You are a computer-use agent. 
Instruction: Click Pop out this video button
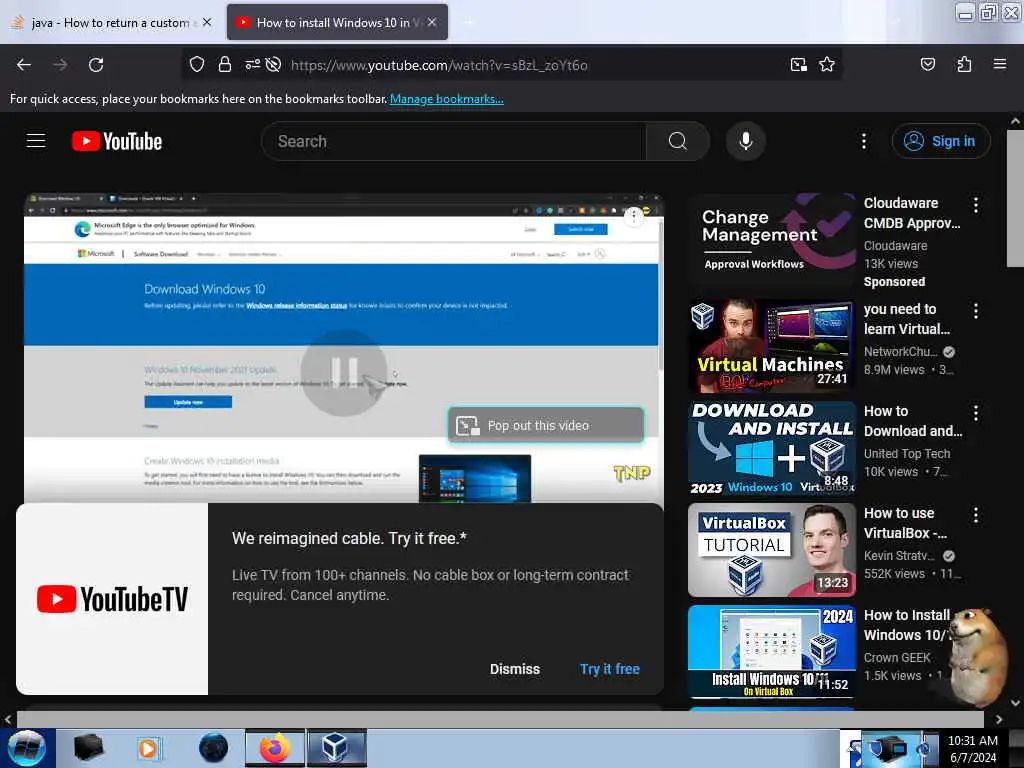(x=546, y=425)
